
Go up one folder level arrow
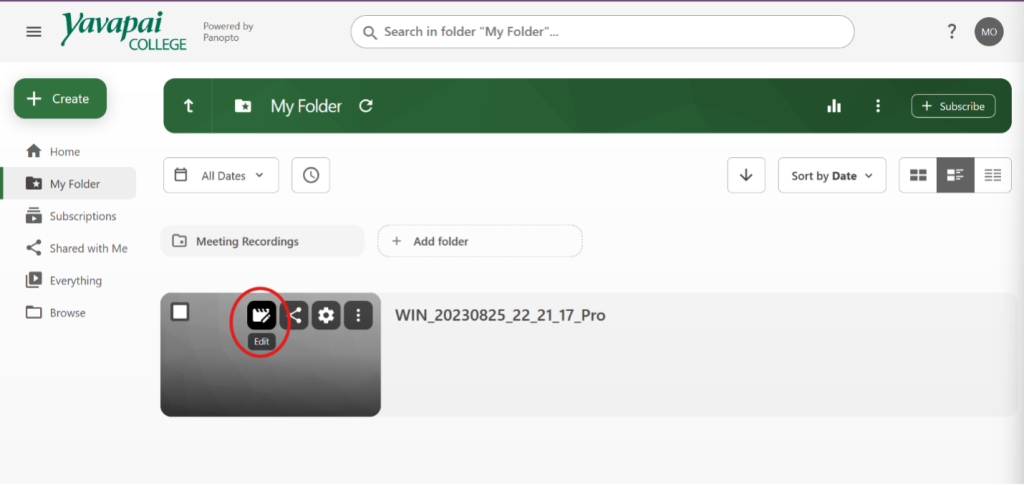point(188,106)
